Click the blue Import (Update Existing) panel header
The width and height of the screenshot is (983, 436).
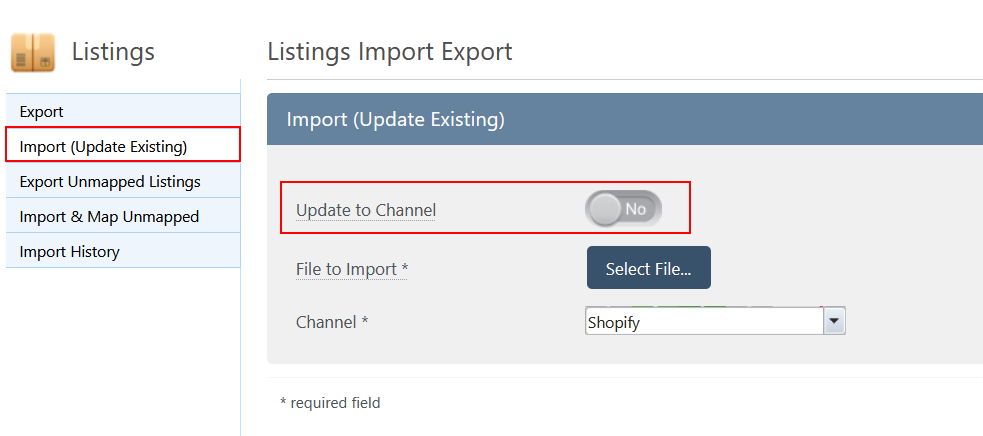(624, 119)
